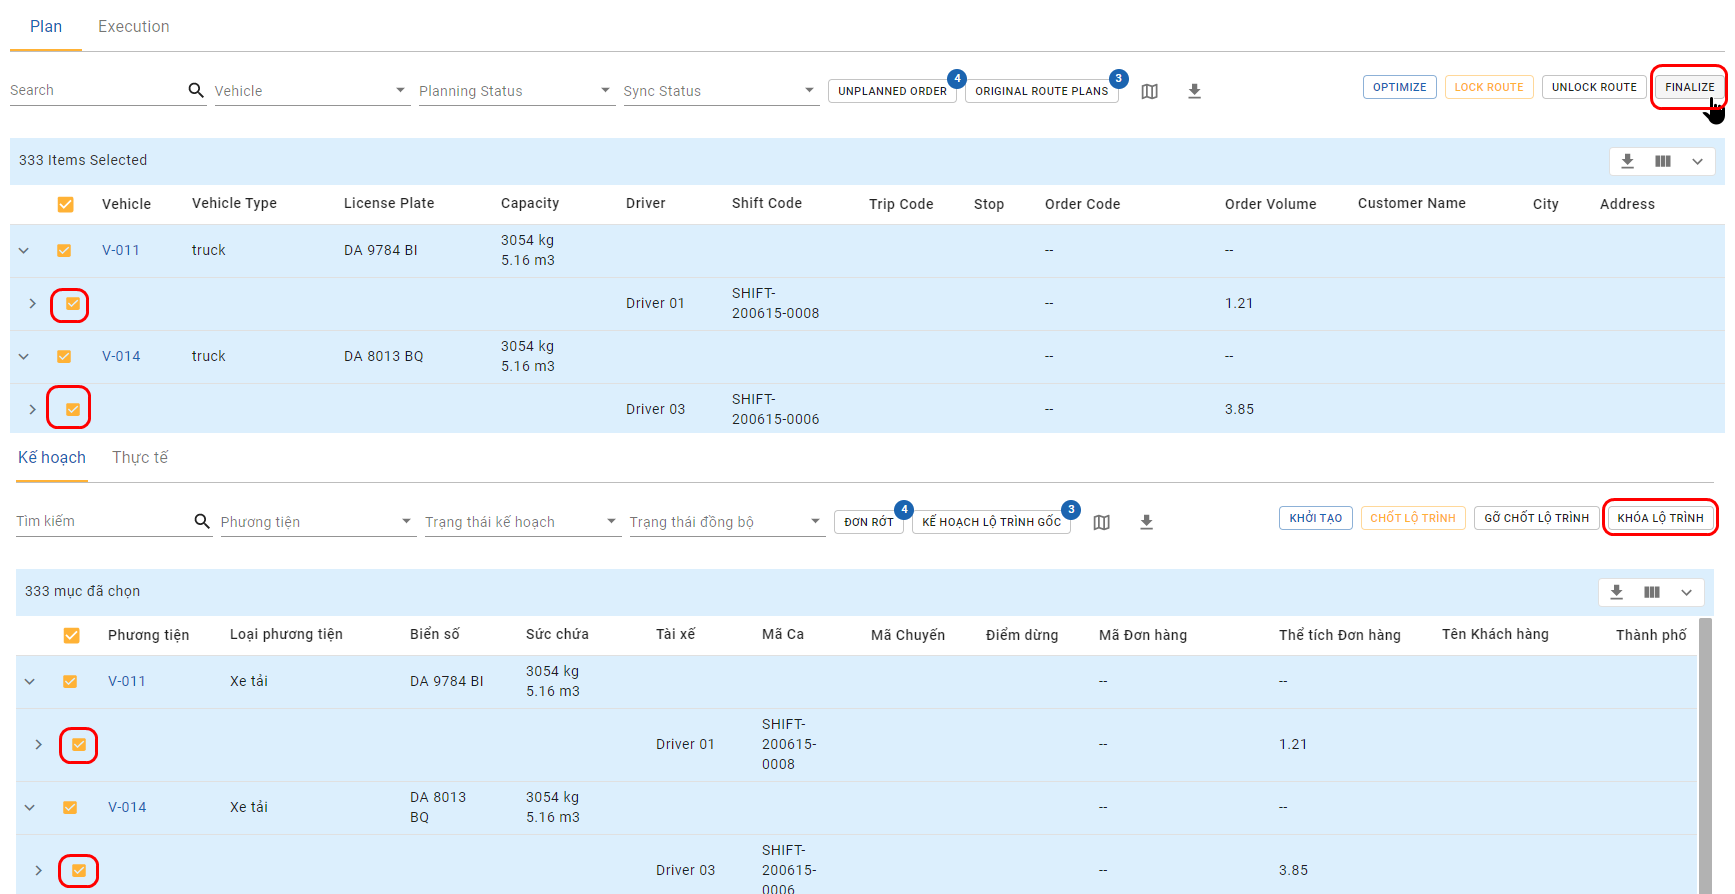The width and height of the screenshot is (1735, 894).
Task: Open column settings icon in '333 mục đã chọn' bar
Action: pos(1652,592)
